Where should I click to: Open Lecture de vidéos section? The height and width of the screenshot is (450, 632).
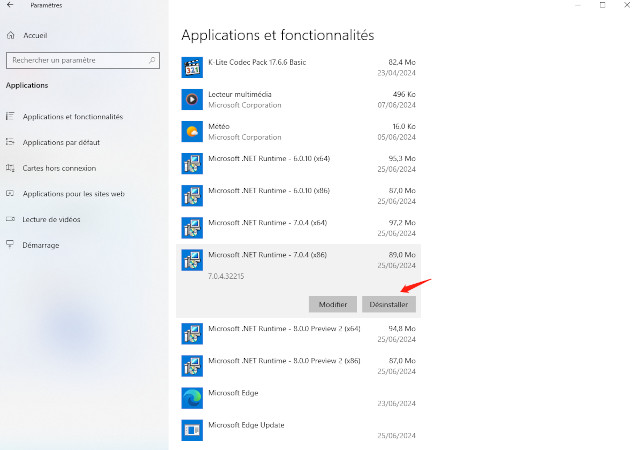click(51, 219)
